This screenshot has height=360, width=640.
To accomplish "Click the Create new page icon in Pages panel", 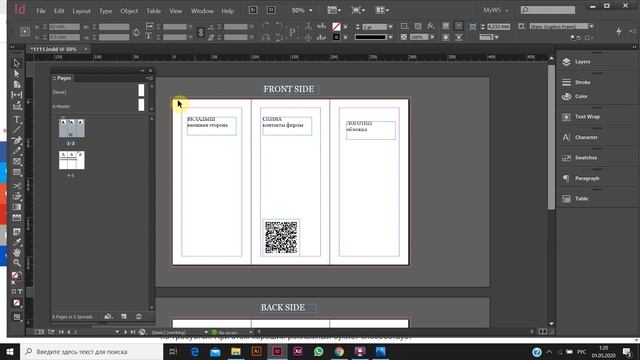I will [124, 316].
